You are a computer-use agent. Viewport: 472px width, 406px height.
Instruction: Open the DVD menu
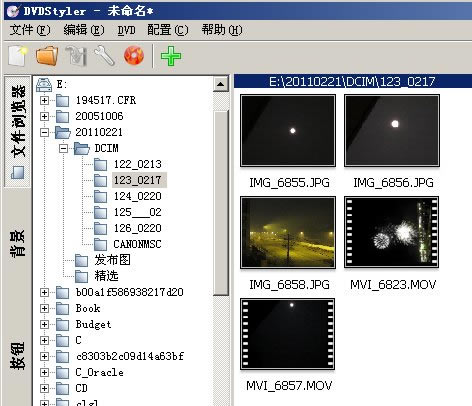[x=126, y=30]
